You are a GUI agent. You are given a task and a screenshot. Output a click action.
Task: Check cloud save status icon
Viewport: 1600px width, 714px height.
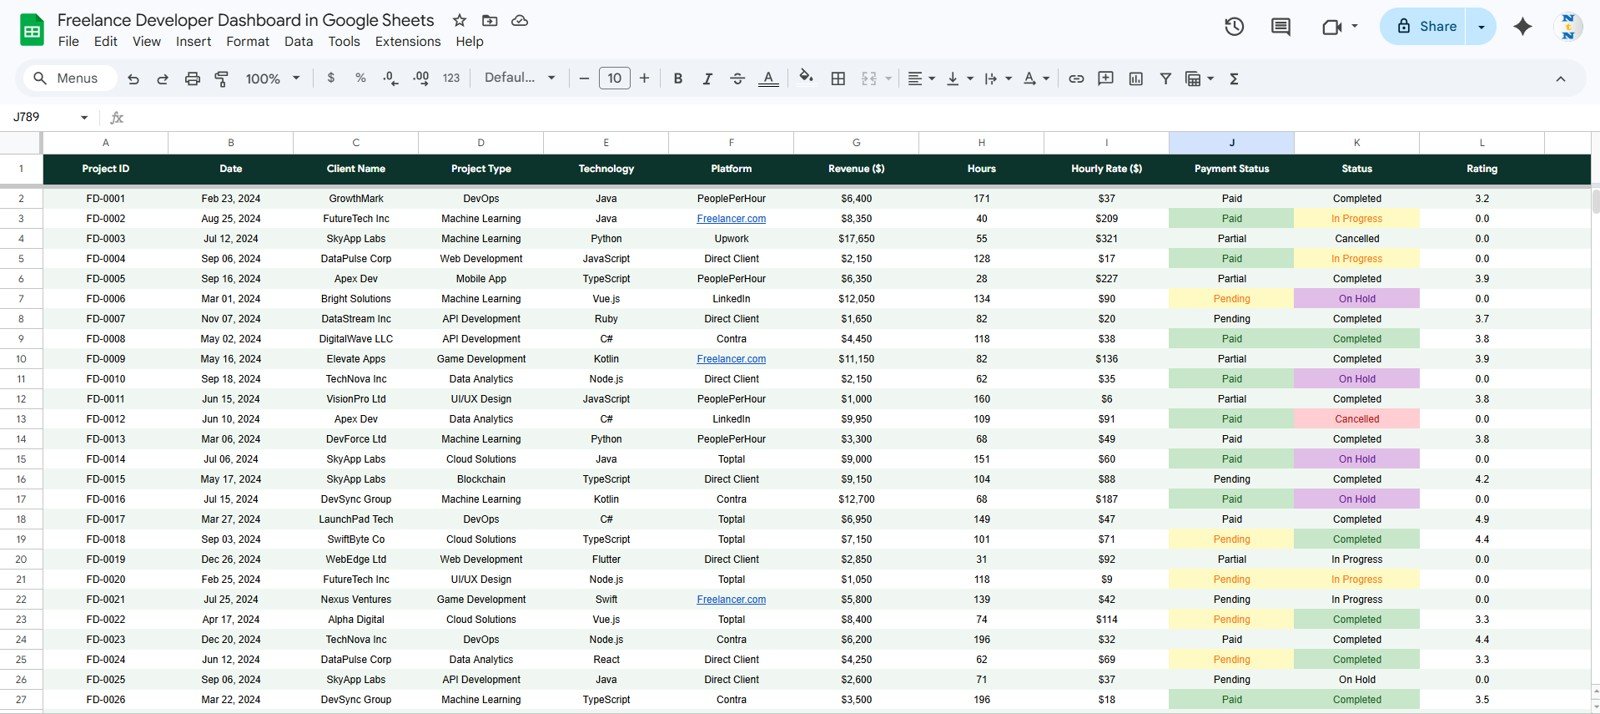pyautogui.click(x=519, y=20)
